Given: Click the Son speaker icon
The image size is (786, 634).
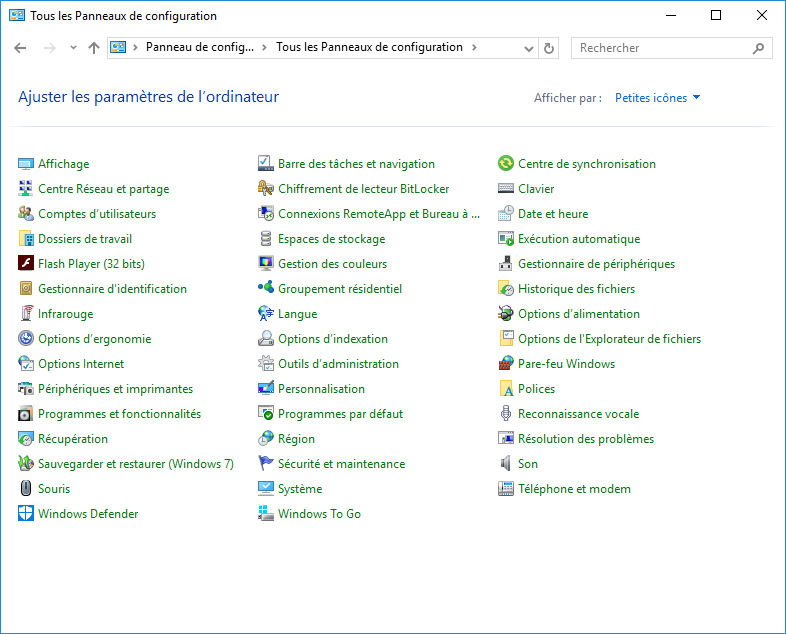Looking at the screenshot, I should (x=507, y=464).
